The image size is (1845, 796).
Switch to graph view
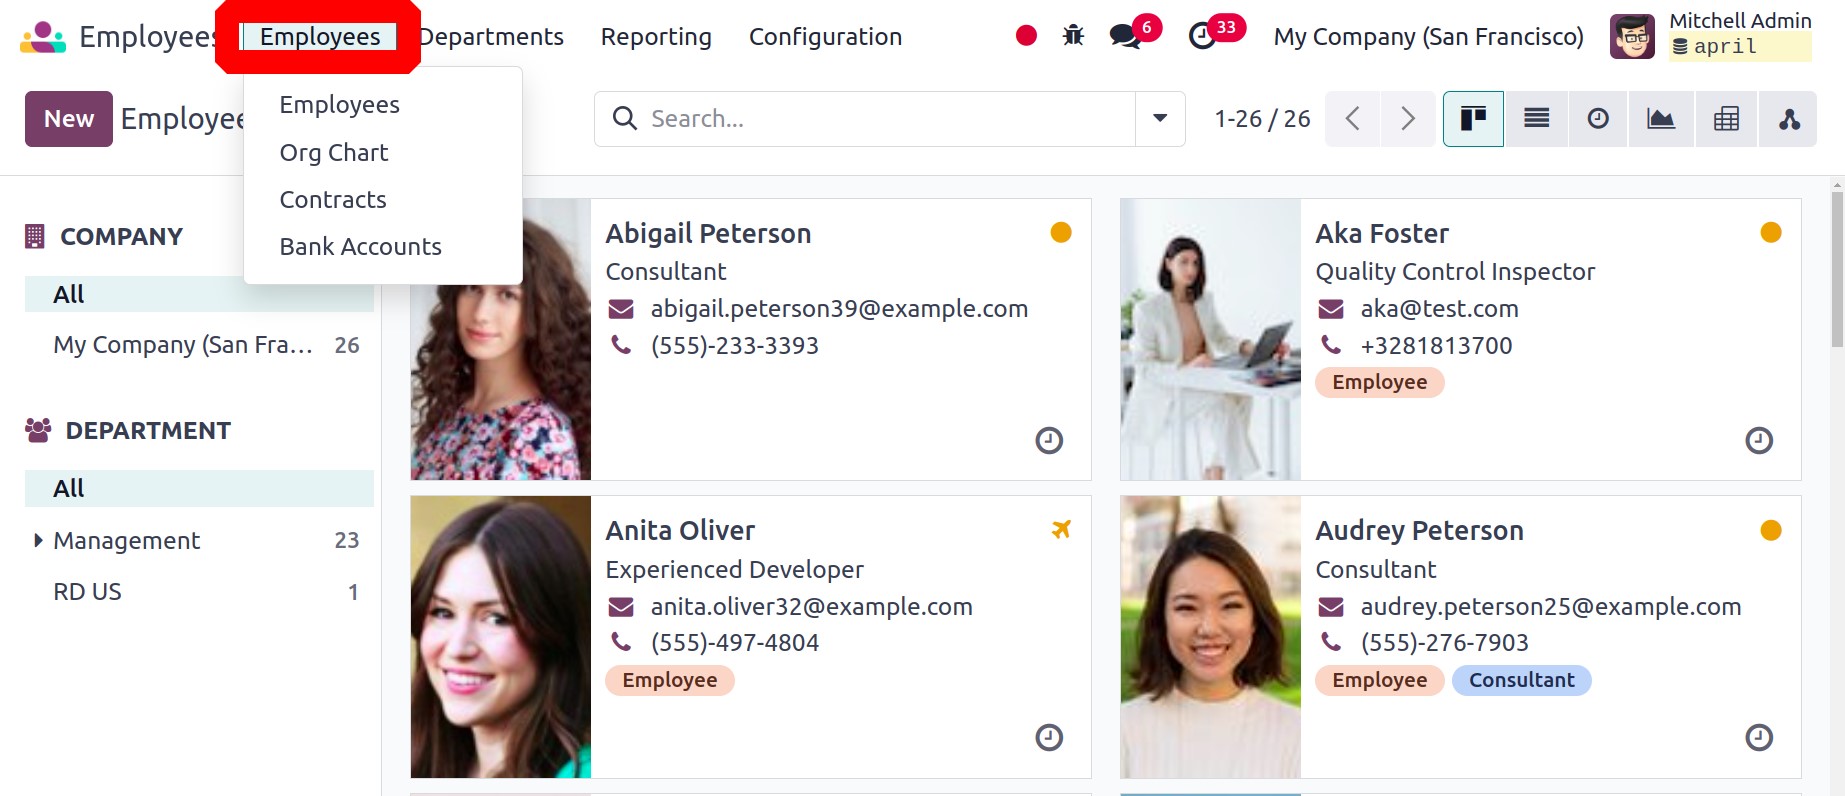(1661, 119)
